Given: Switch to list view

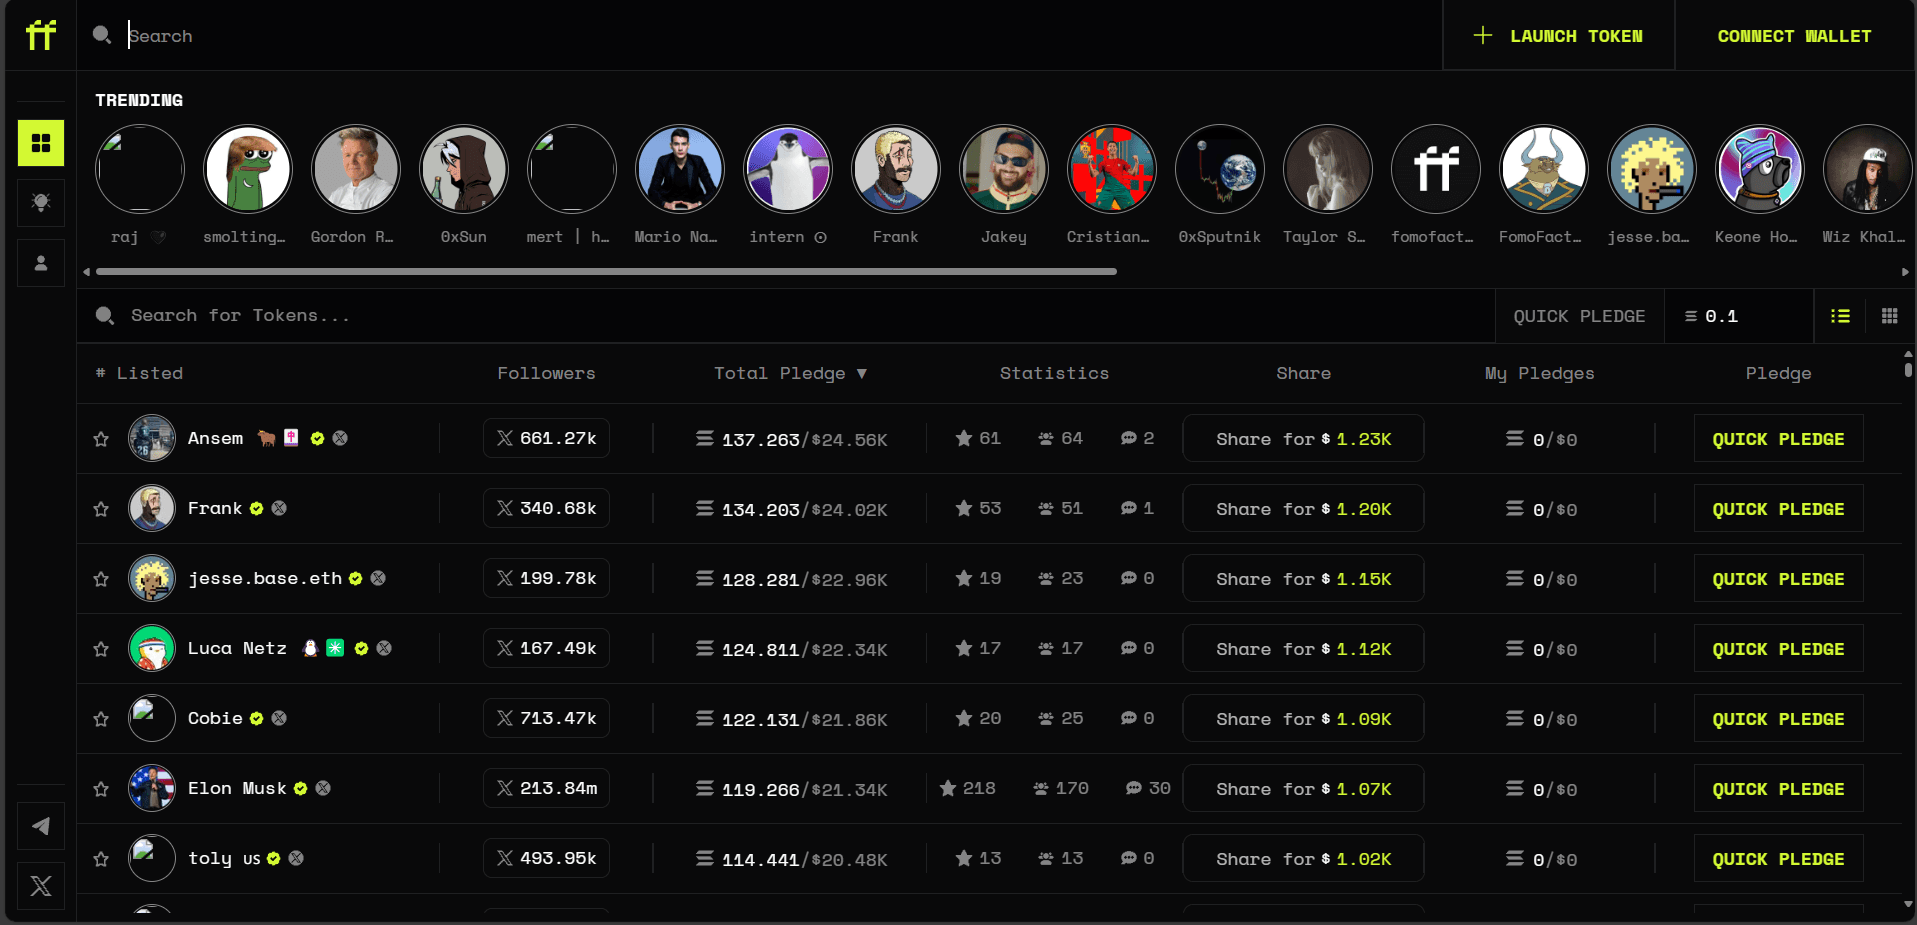Looking at the screenshot, I should click(1840, 316).
